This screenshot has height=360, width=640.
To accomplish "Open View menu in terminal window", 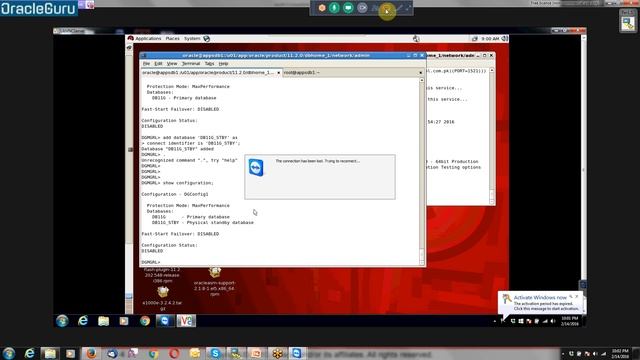I will (x=172, y=64).
